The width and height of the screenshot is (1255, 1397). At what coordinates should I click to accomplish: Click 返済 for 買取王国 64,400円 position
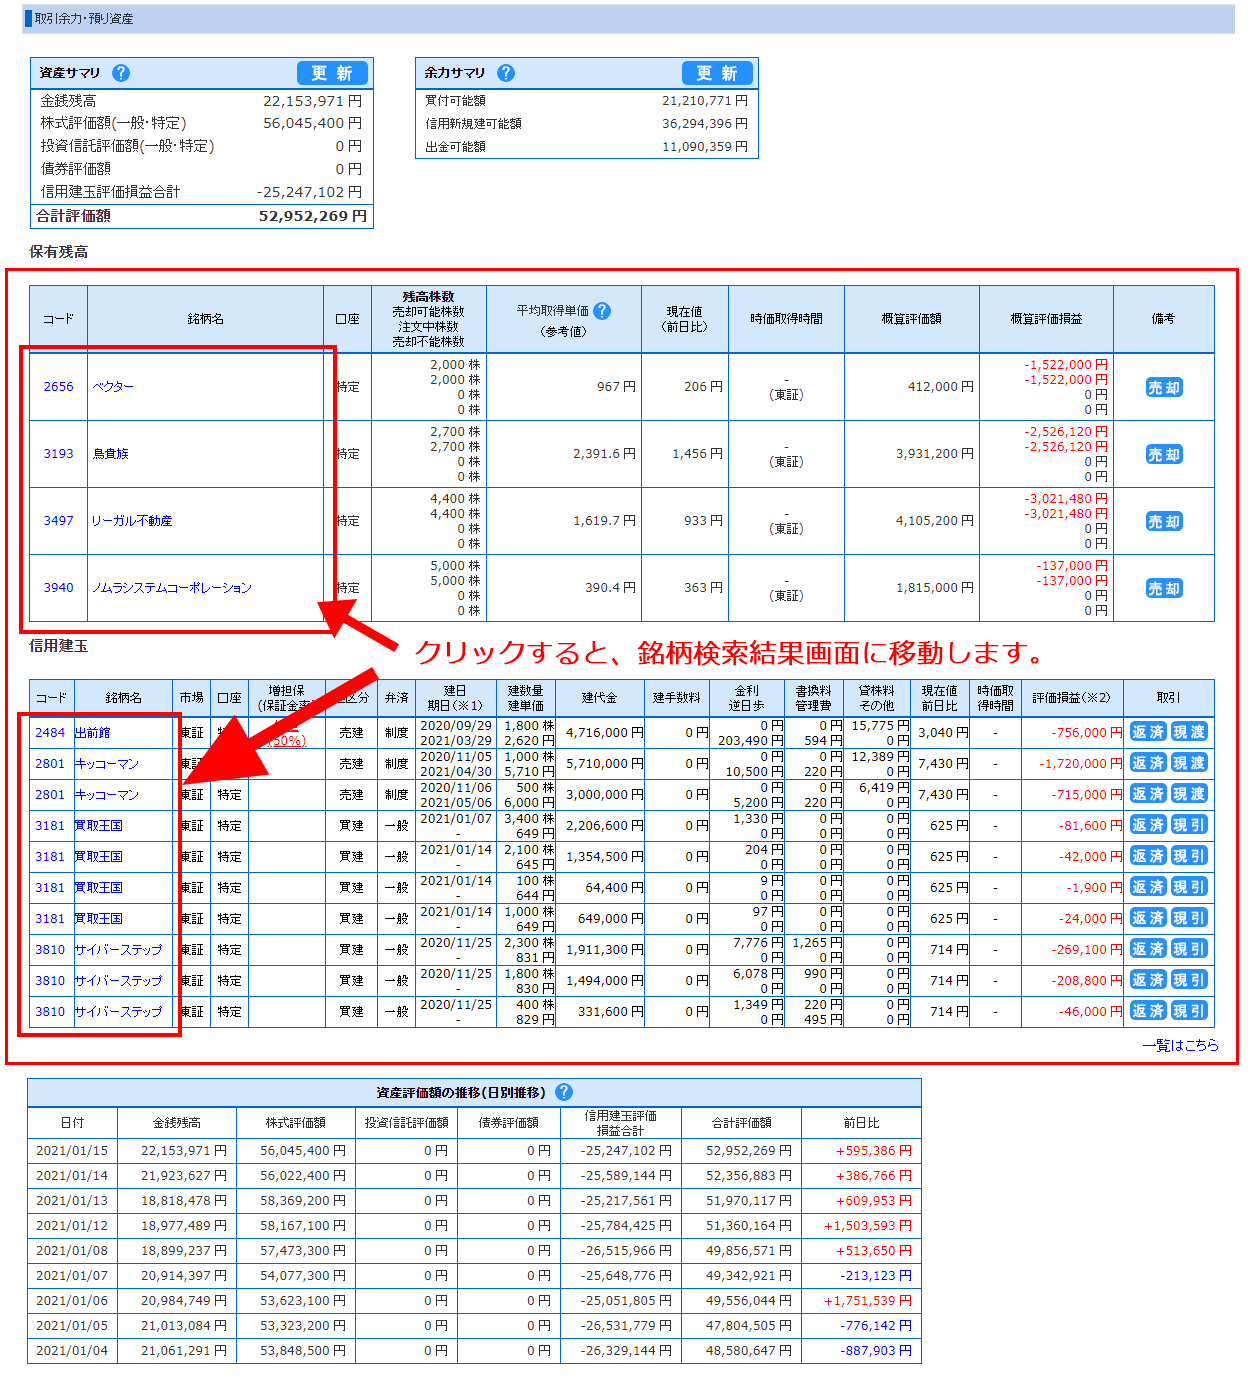1148,887
